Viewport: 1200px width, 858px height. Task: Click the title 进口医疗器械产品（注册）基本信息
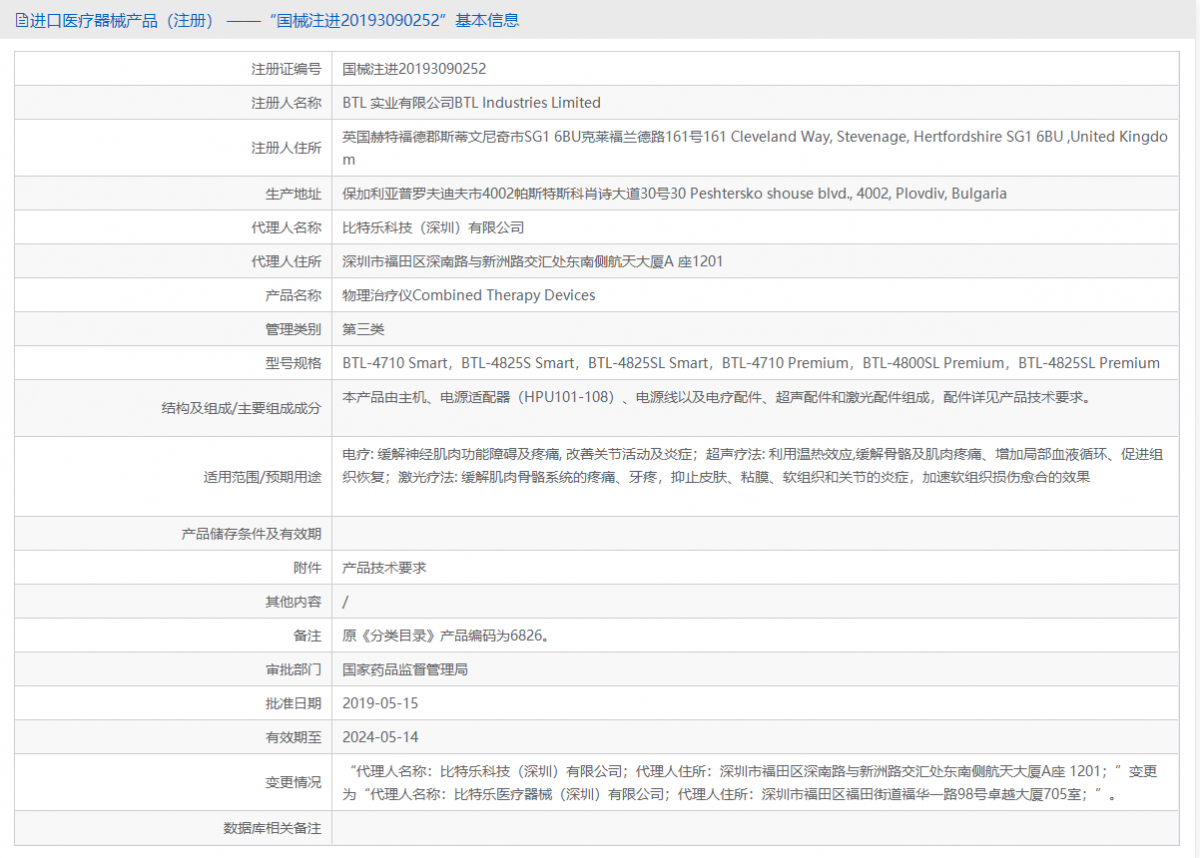click(x=274, y=20)
